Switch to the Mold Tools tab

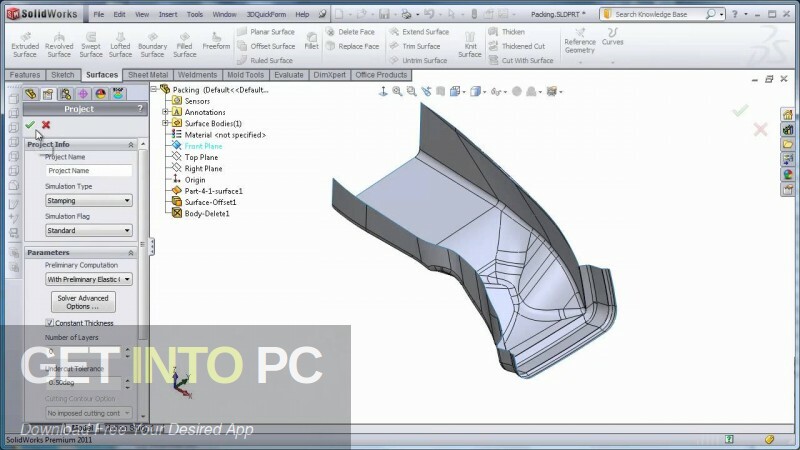point(245,75)
